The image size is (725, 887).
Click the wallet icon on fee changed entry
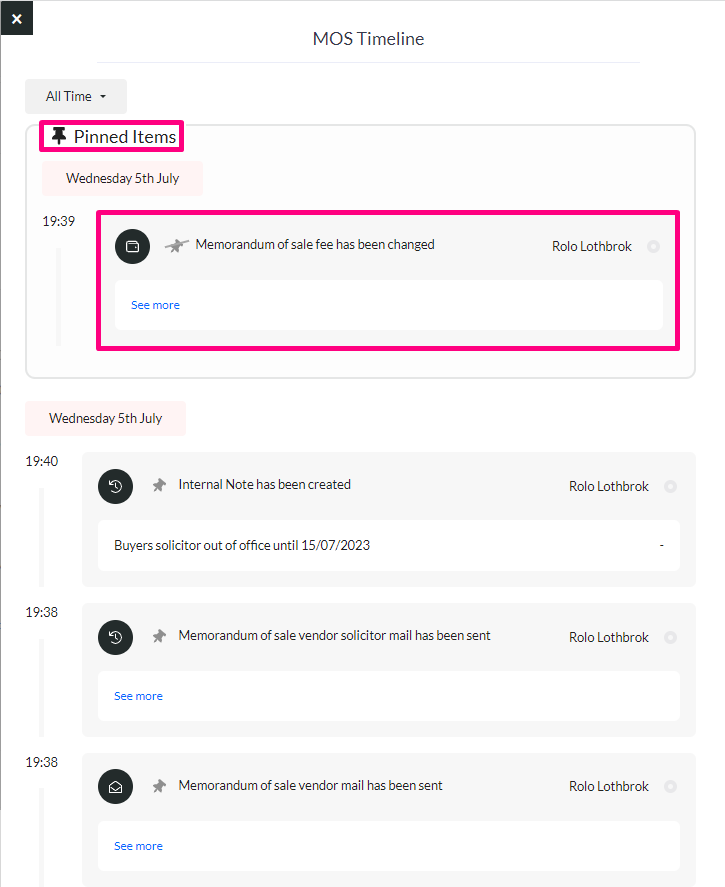point(132,246)
